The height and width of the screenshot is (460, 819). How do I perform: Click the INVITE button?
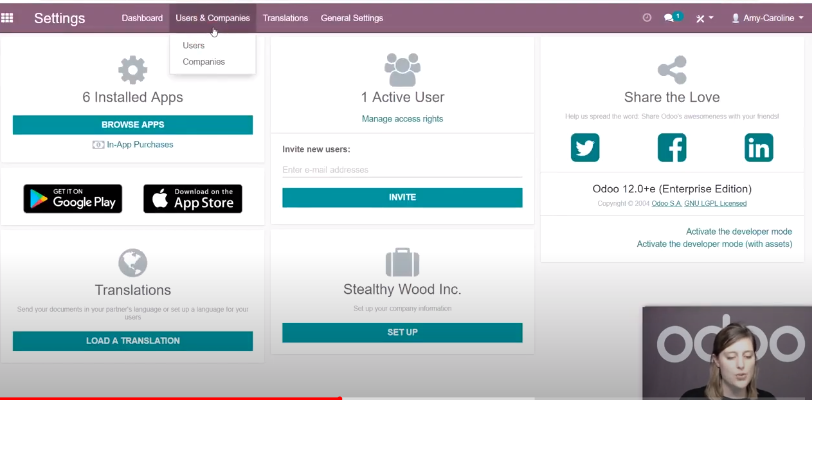(x=402, y=197)
